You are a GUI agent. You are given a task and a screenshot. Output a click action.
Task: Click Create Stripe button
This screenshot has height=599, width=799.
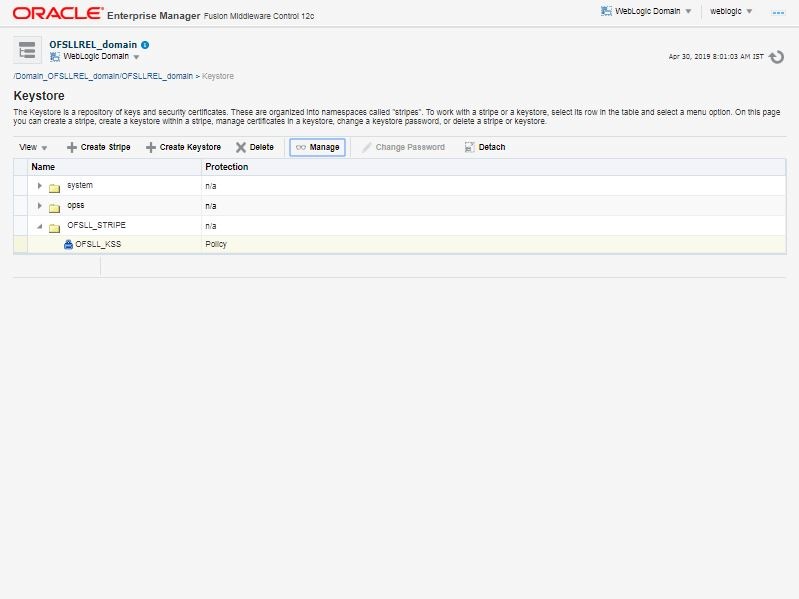pos(99,147)
